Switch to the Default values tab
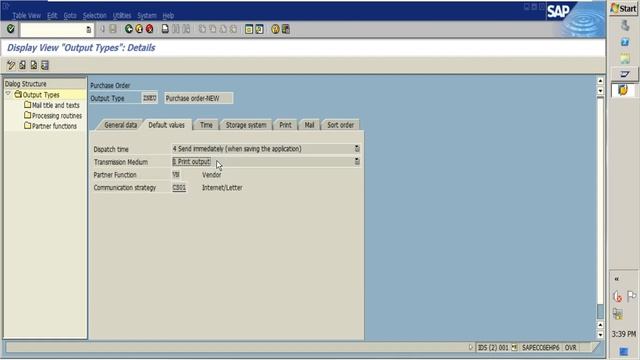This screenshot has width=640, height=360. (167, 125)
